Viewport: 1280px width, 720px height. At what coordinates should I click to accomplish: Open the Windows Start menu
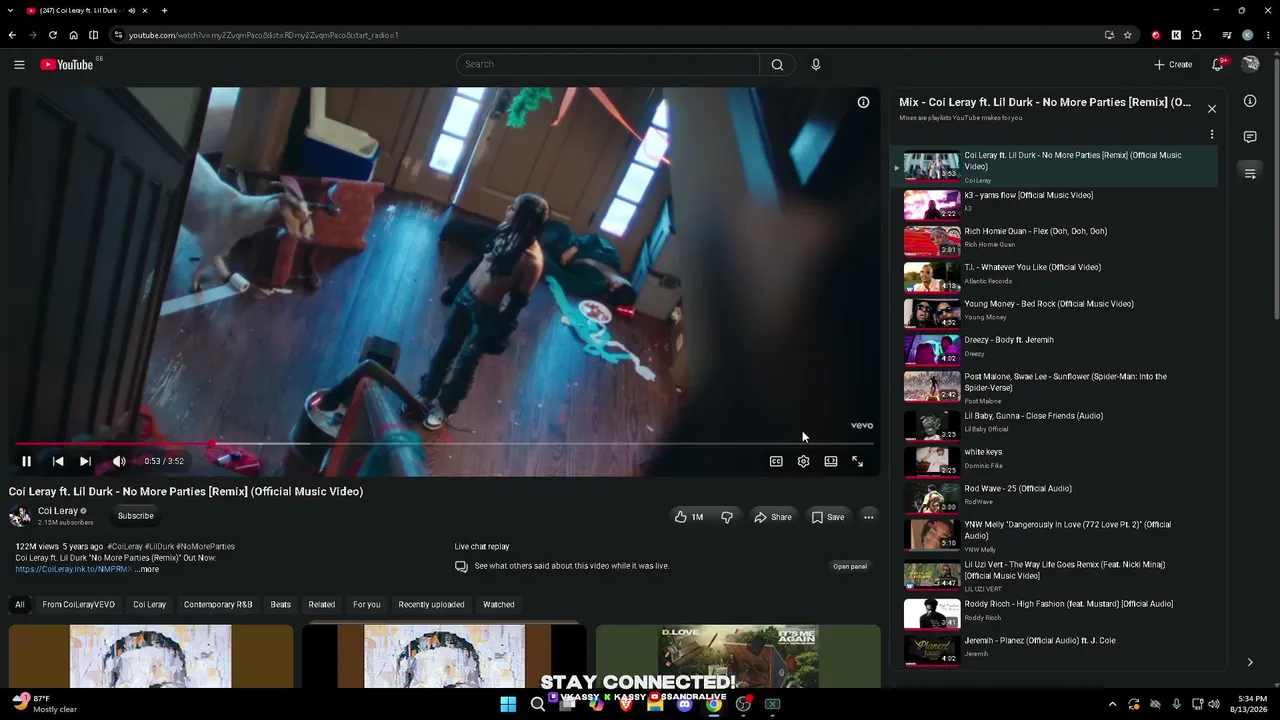click(508, 704)
